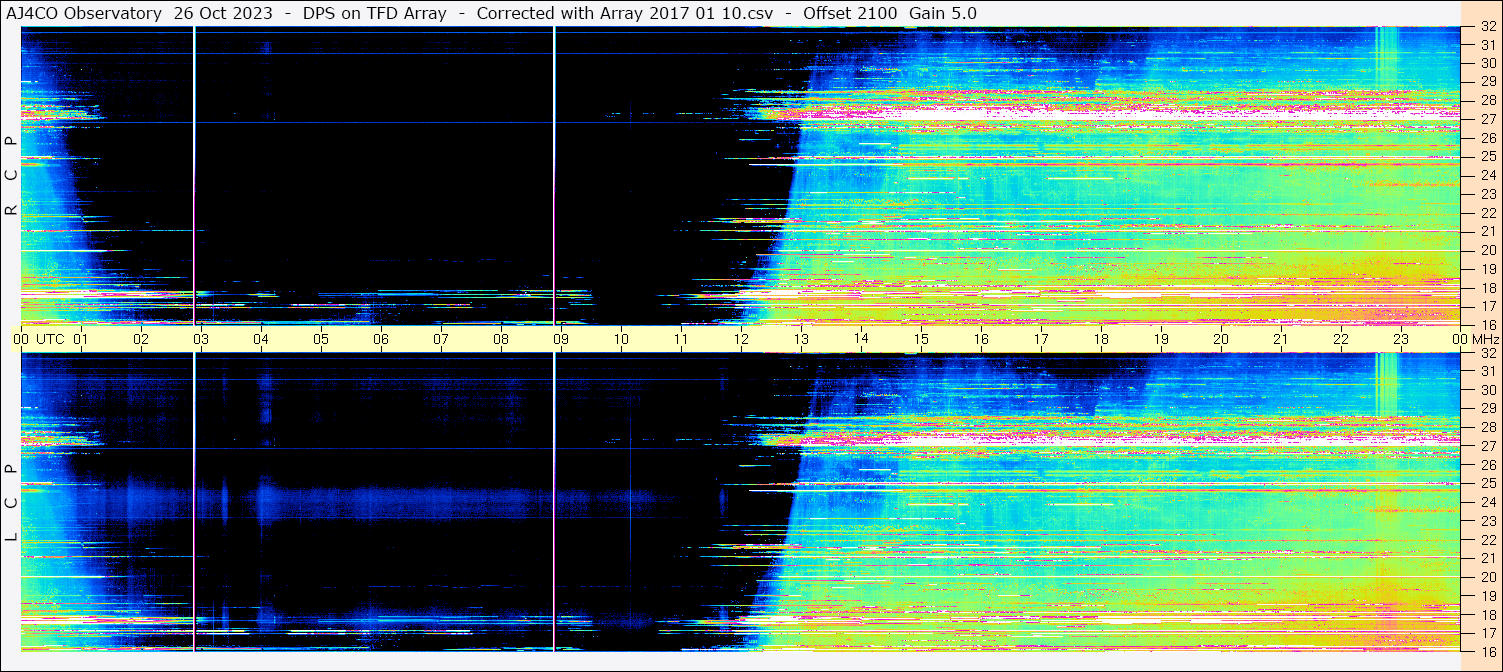The width and height of the screenshot is (1503, 672).
Task: Click the AJ4CO Observatory title text
Action: click(85, 13)
